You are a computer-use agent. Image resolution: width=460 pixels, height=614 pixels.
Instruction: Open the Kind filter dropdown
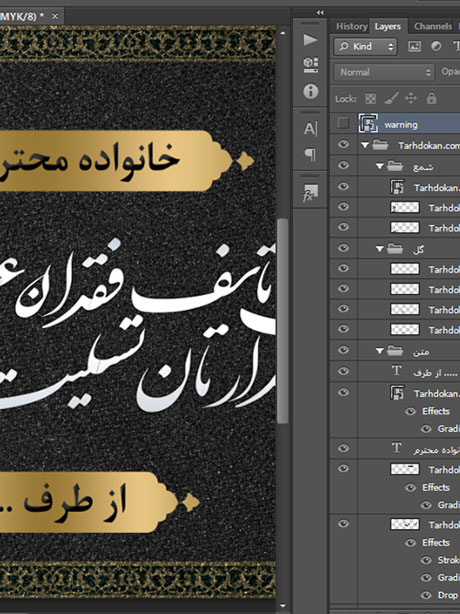point(365,47)
